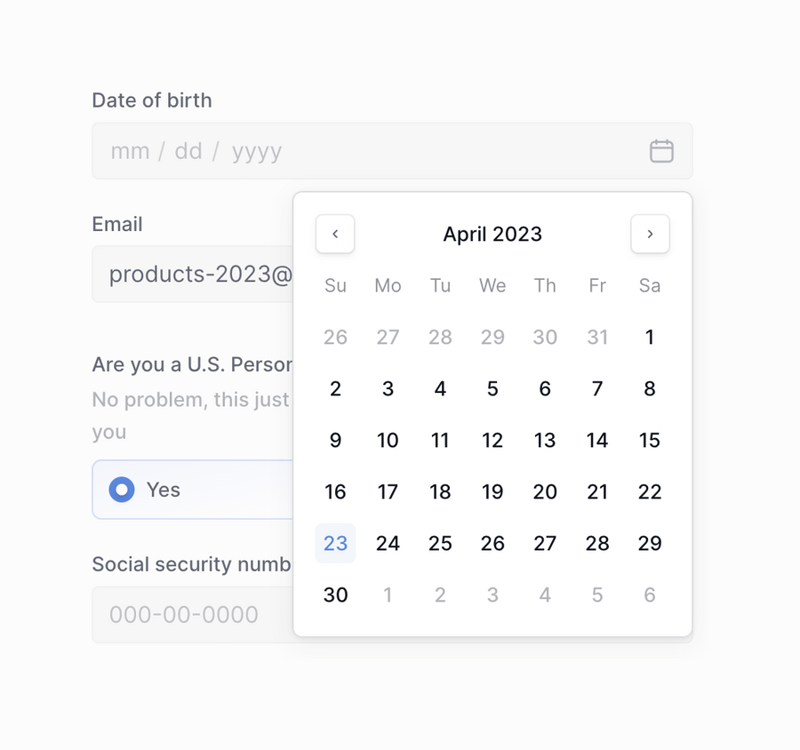Click the Su weekday column header
Viewport: 800px width, 750px height.
coord(335,286)
